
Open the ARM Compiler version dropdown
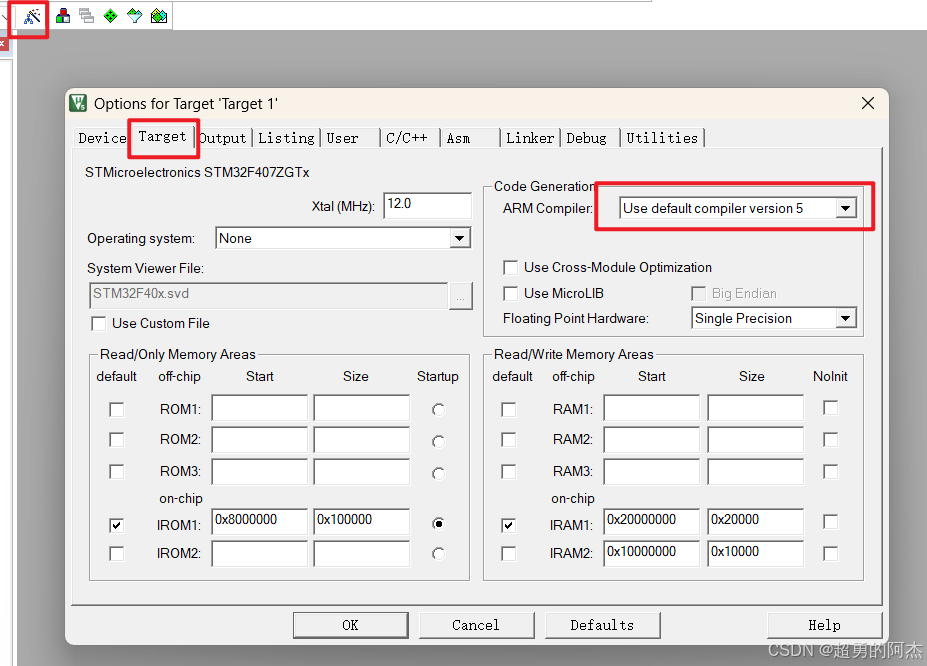tap(738, 208)
